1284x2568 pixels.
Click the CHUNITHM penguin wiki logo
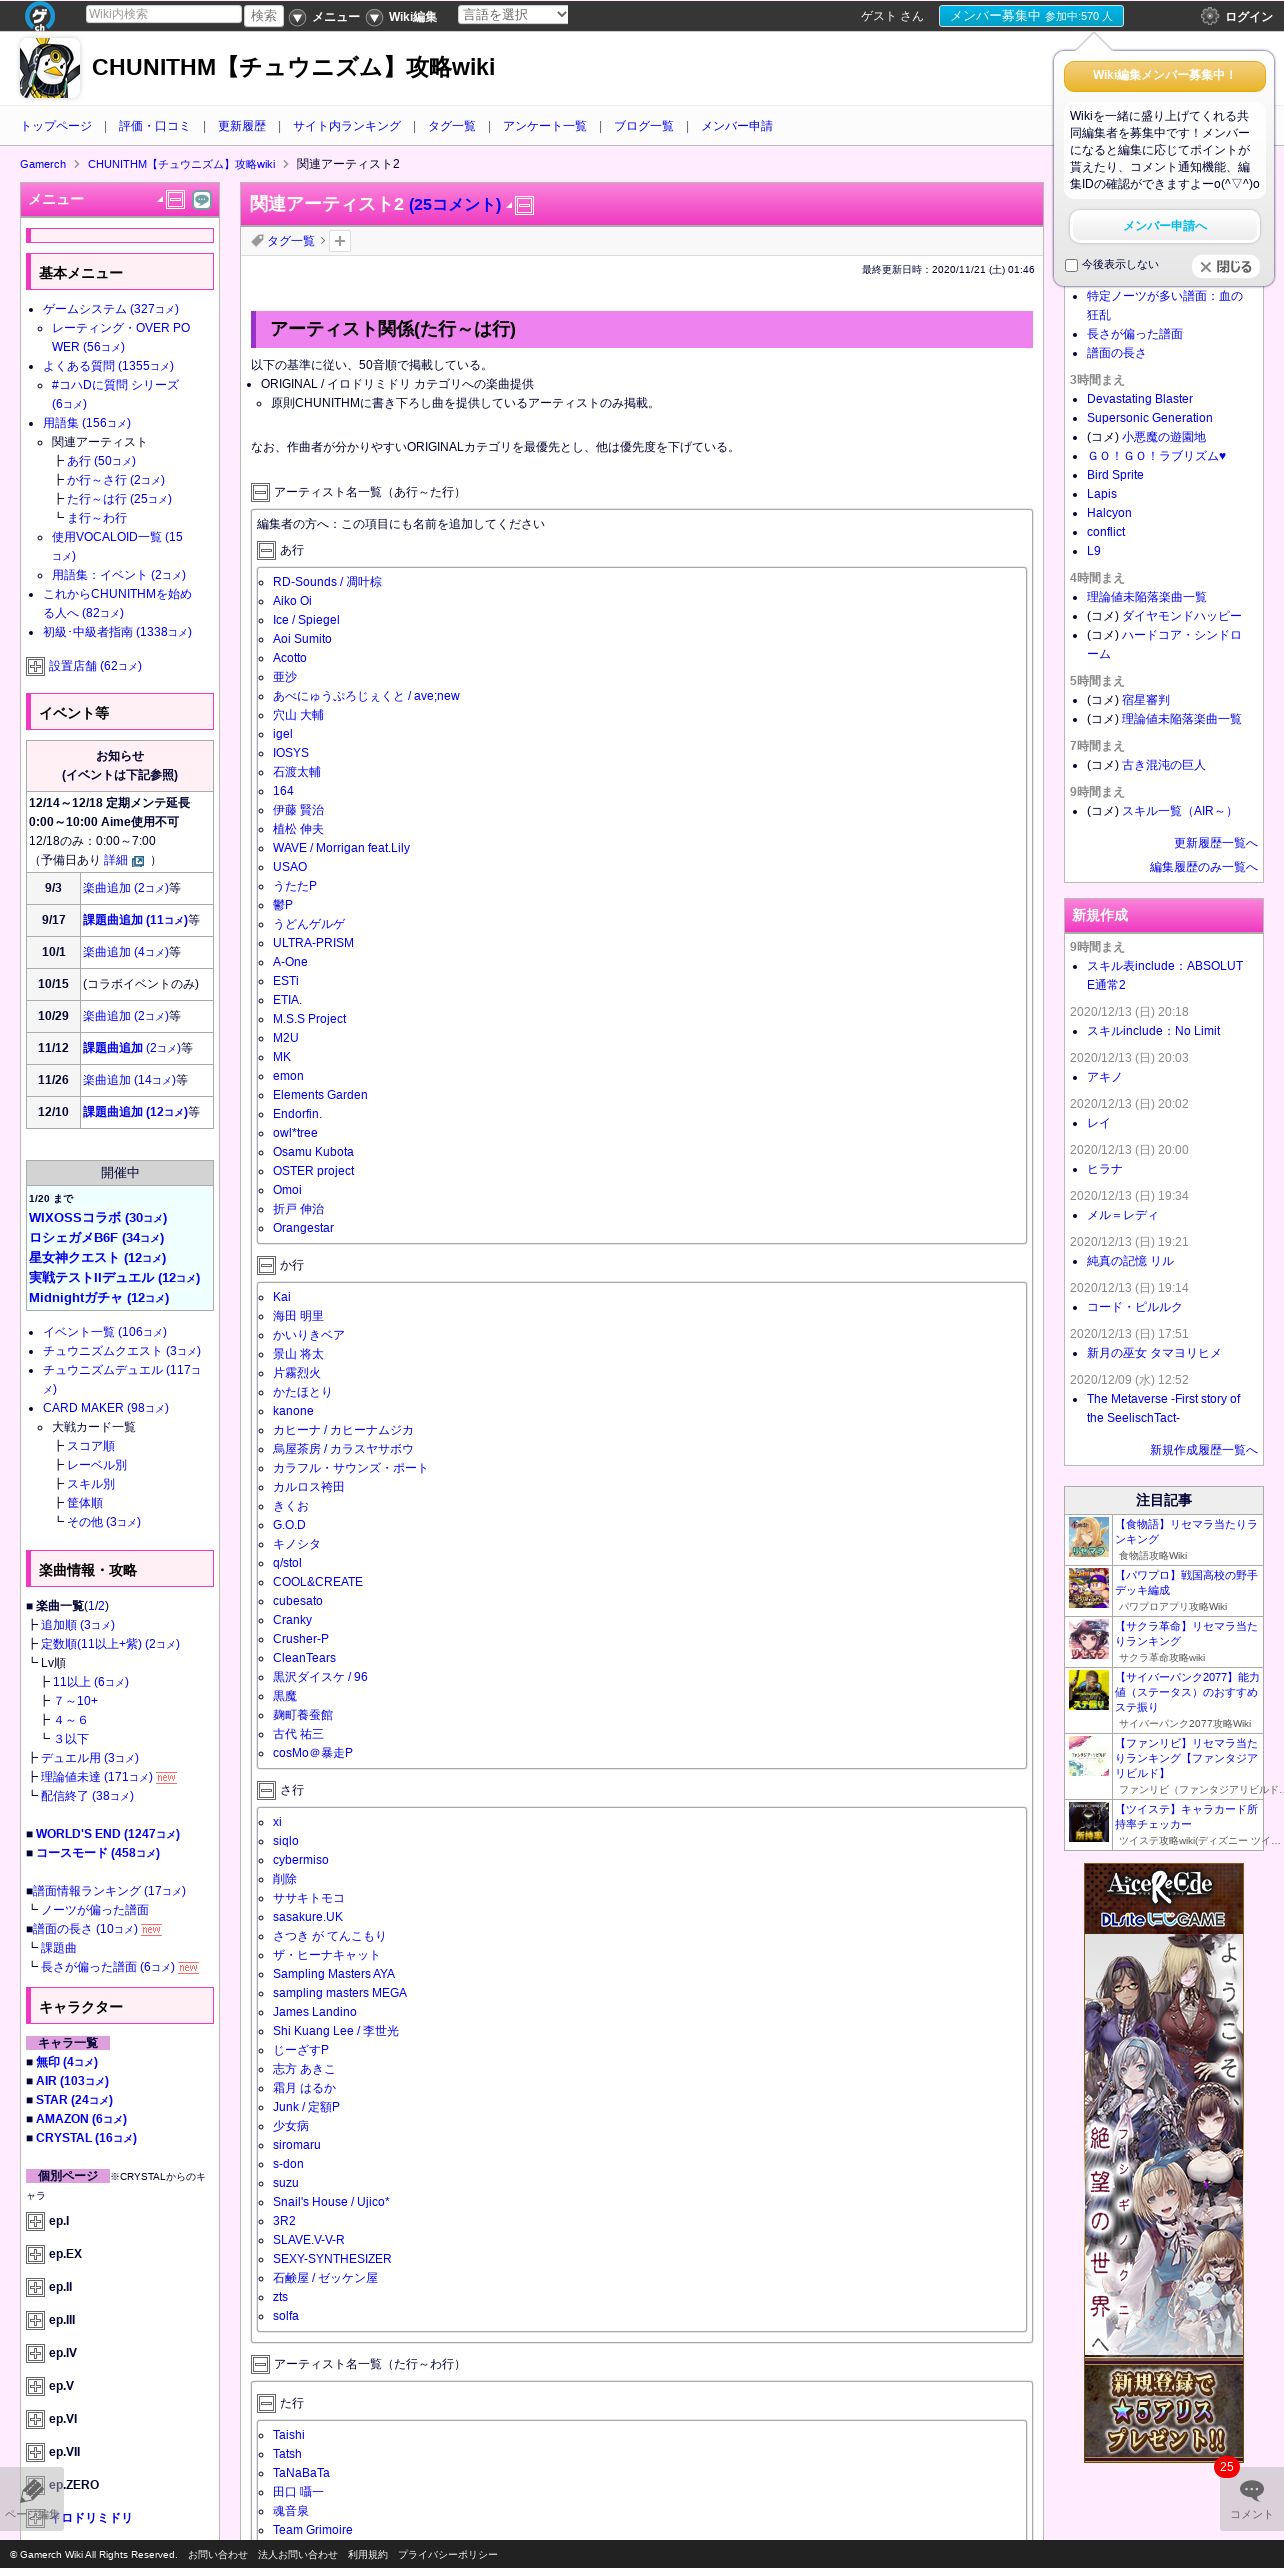point(50,68)
